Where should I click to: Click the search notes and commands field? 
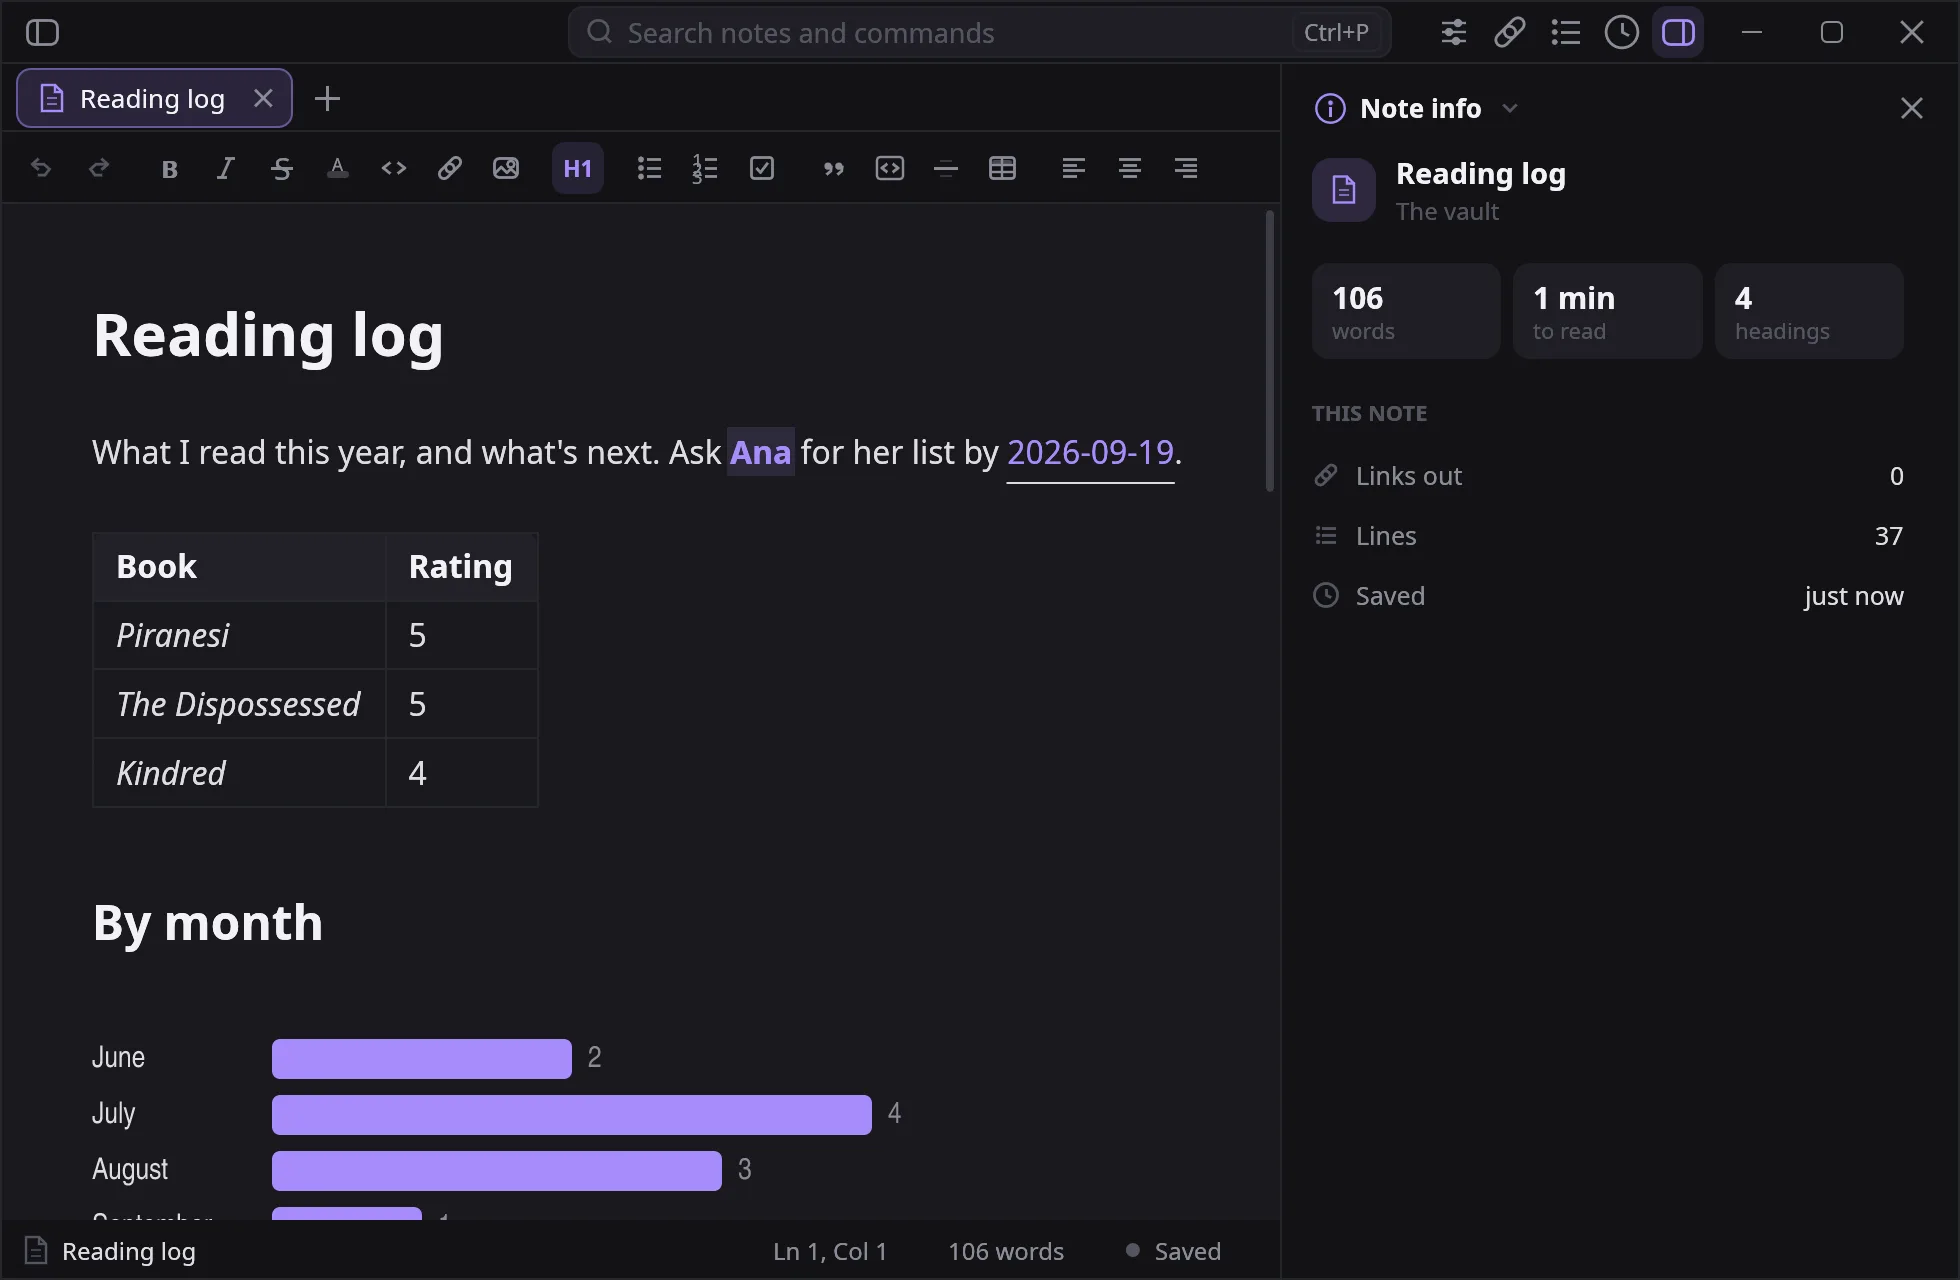point(979,33)
